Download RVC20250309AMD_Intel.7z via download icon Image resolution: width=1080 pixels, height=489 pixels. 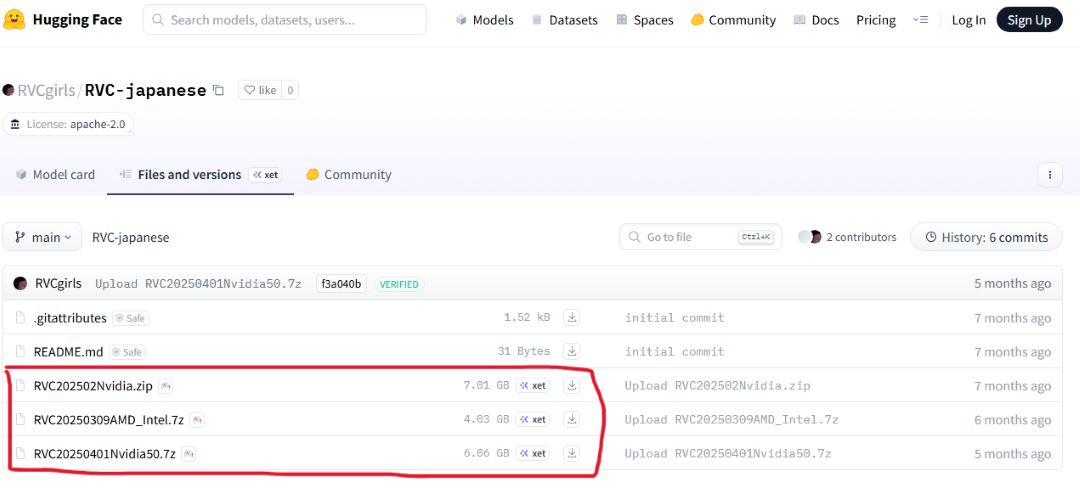[571, 420]
